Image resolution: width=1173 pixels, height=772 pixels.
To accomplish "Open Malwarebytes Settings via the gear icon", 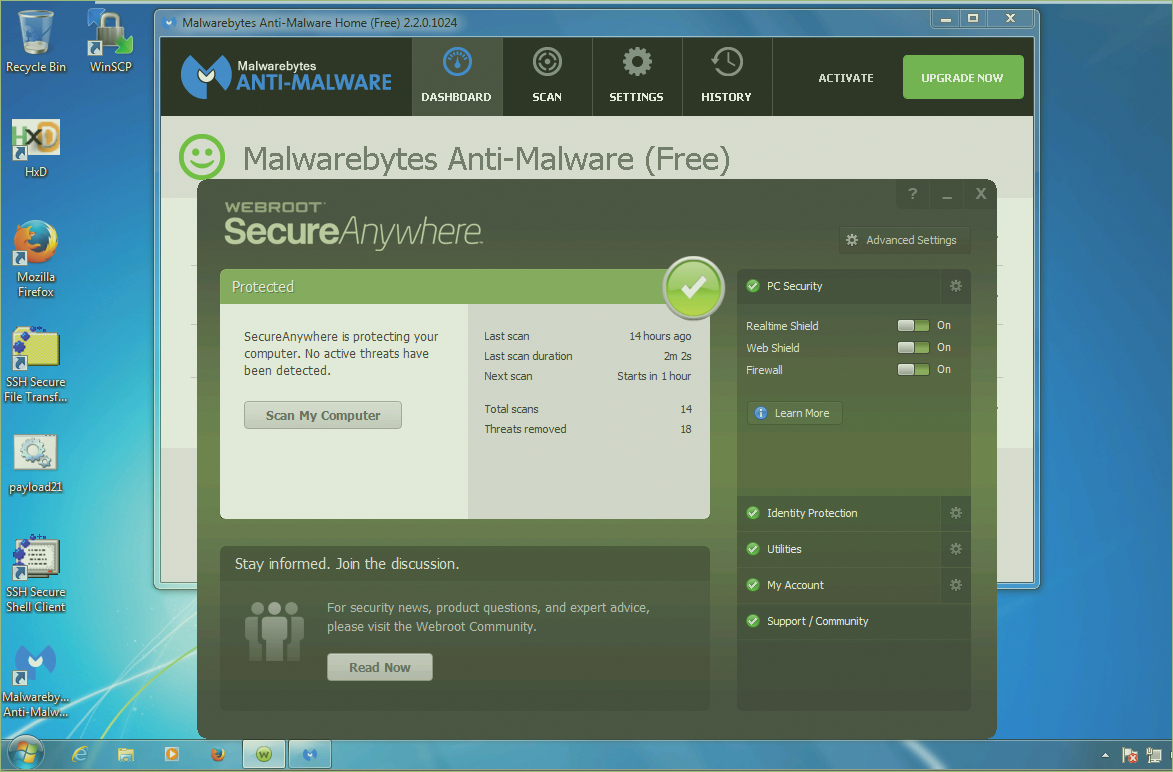I will 637,75.
